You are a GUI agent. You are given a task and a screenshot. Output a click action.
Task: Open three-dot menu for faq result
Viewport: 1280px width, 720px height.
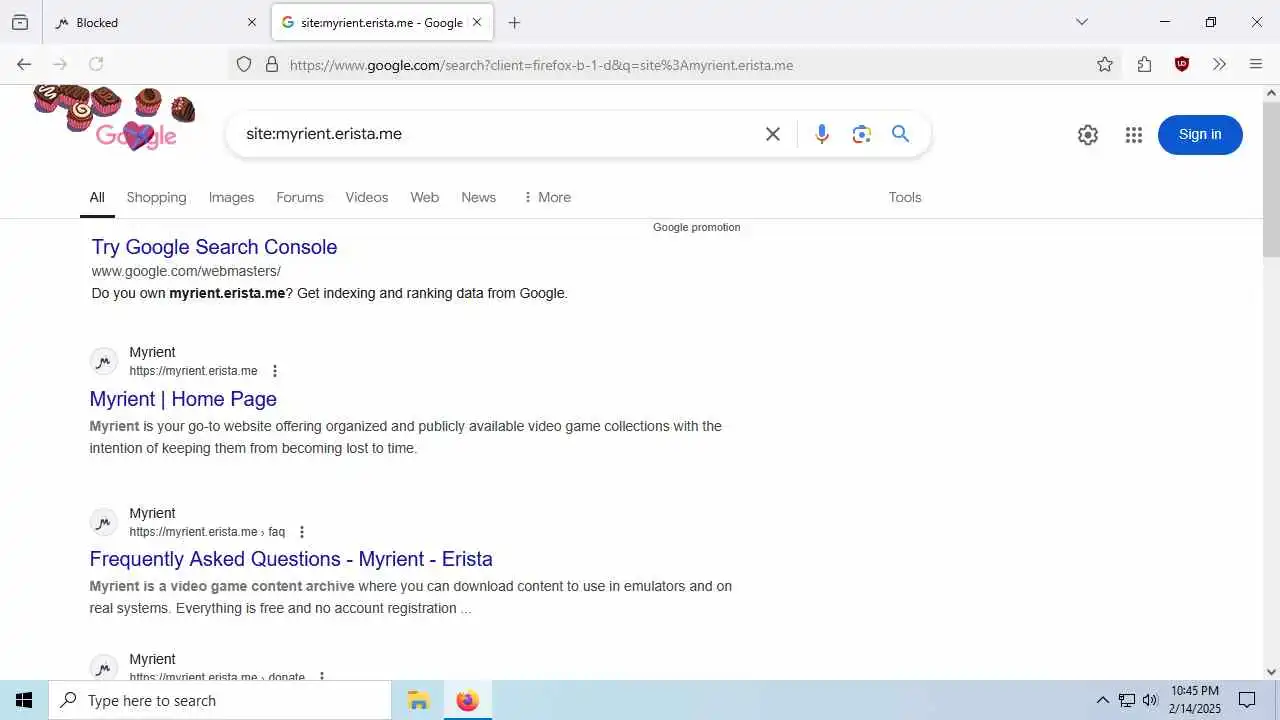click(x=302, y=532)
